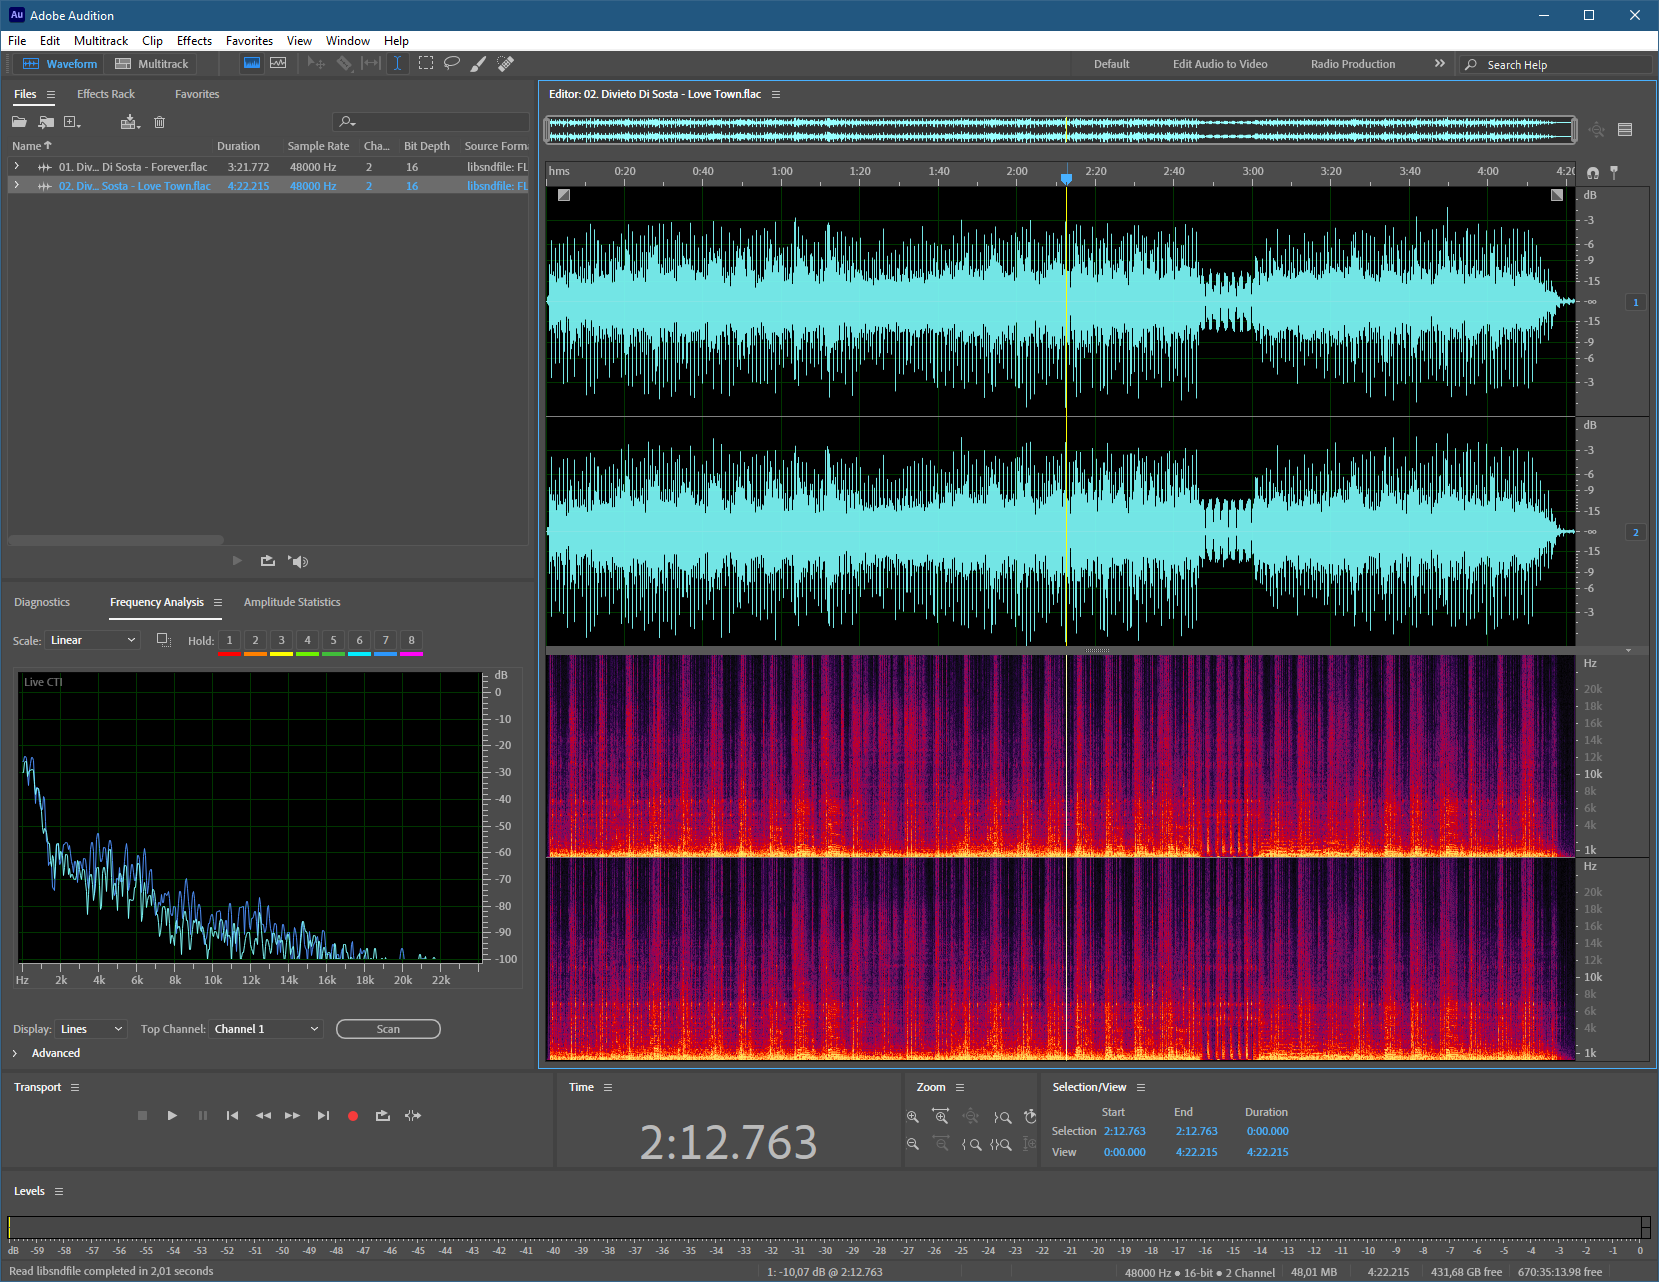Click the red Record button
Viewport: 1659px width, 1282px height.
353,1116
